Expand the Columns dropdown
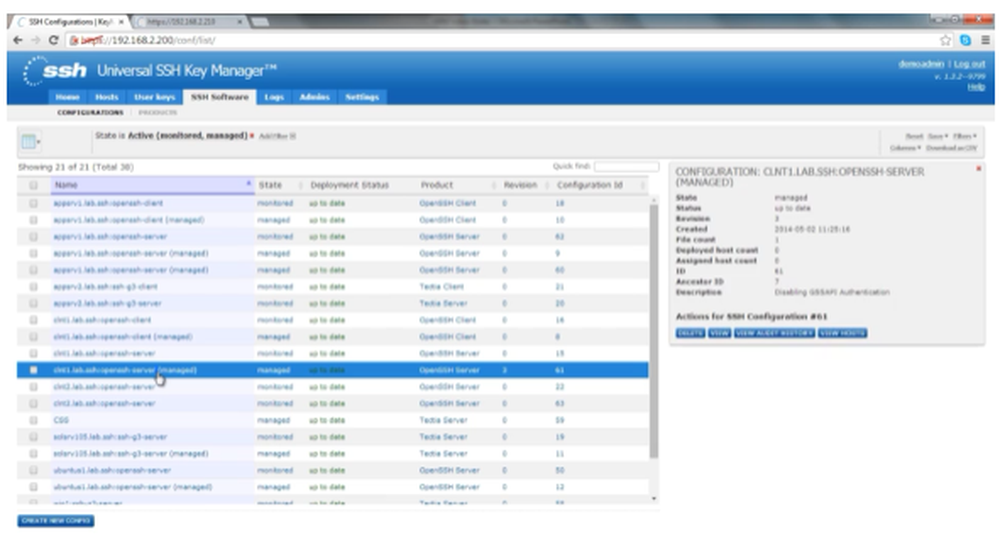This screenshot has width=1000, height=538. 905,148
